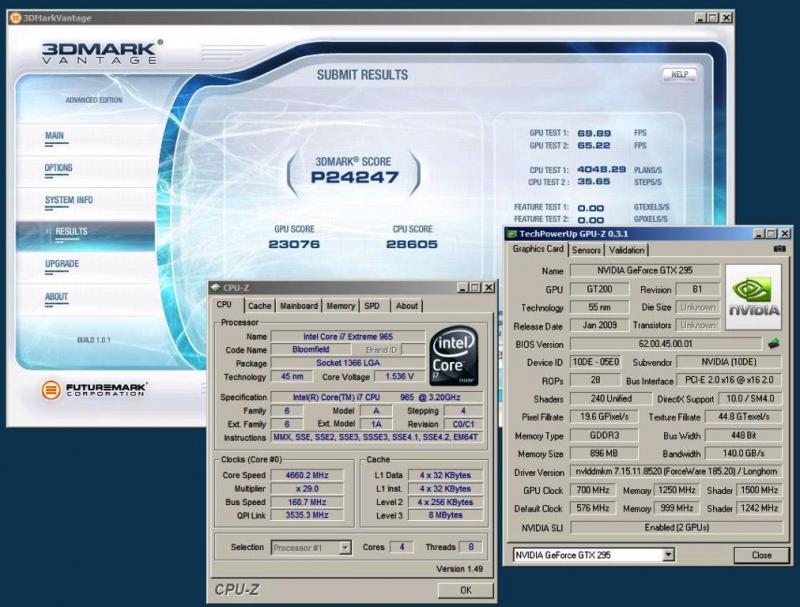Click the Shaders field "240 Unified"
The width and height of the screenshot is (800, 607).
pyautogui.click(x=611, y=399)
